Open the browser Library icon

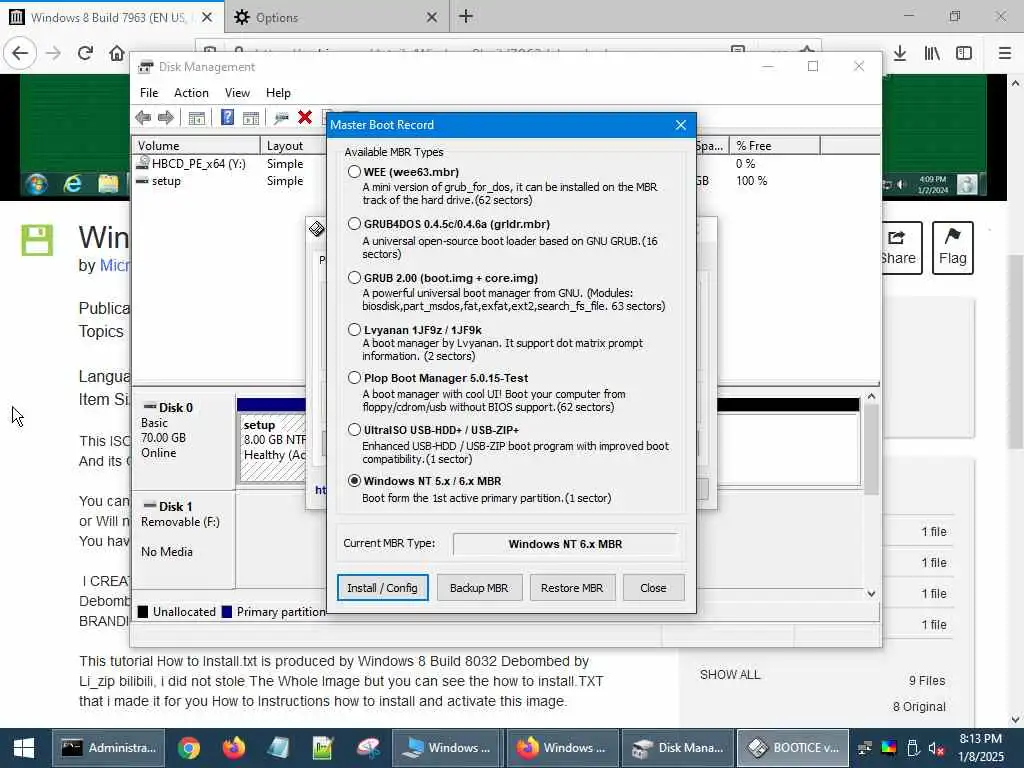[x=932, y=53]
